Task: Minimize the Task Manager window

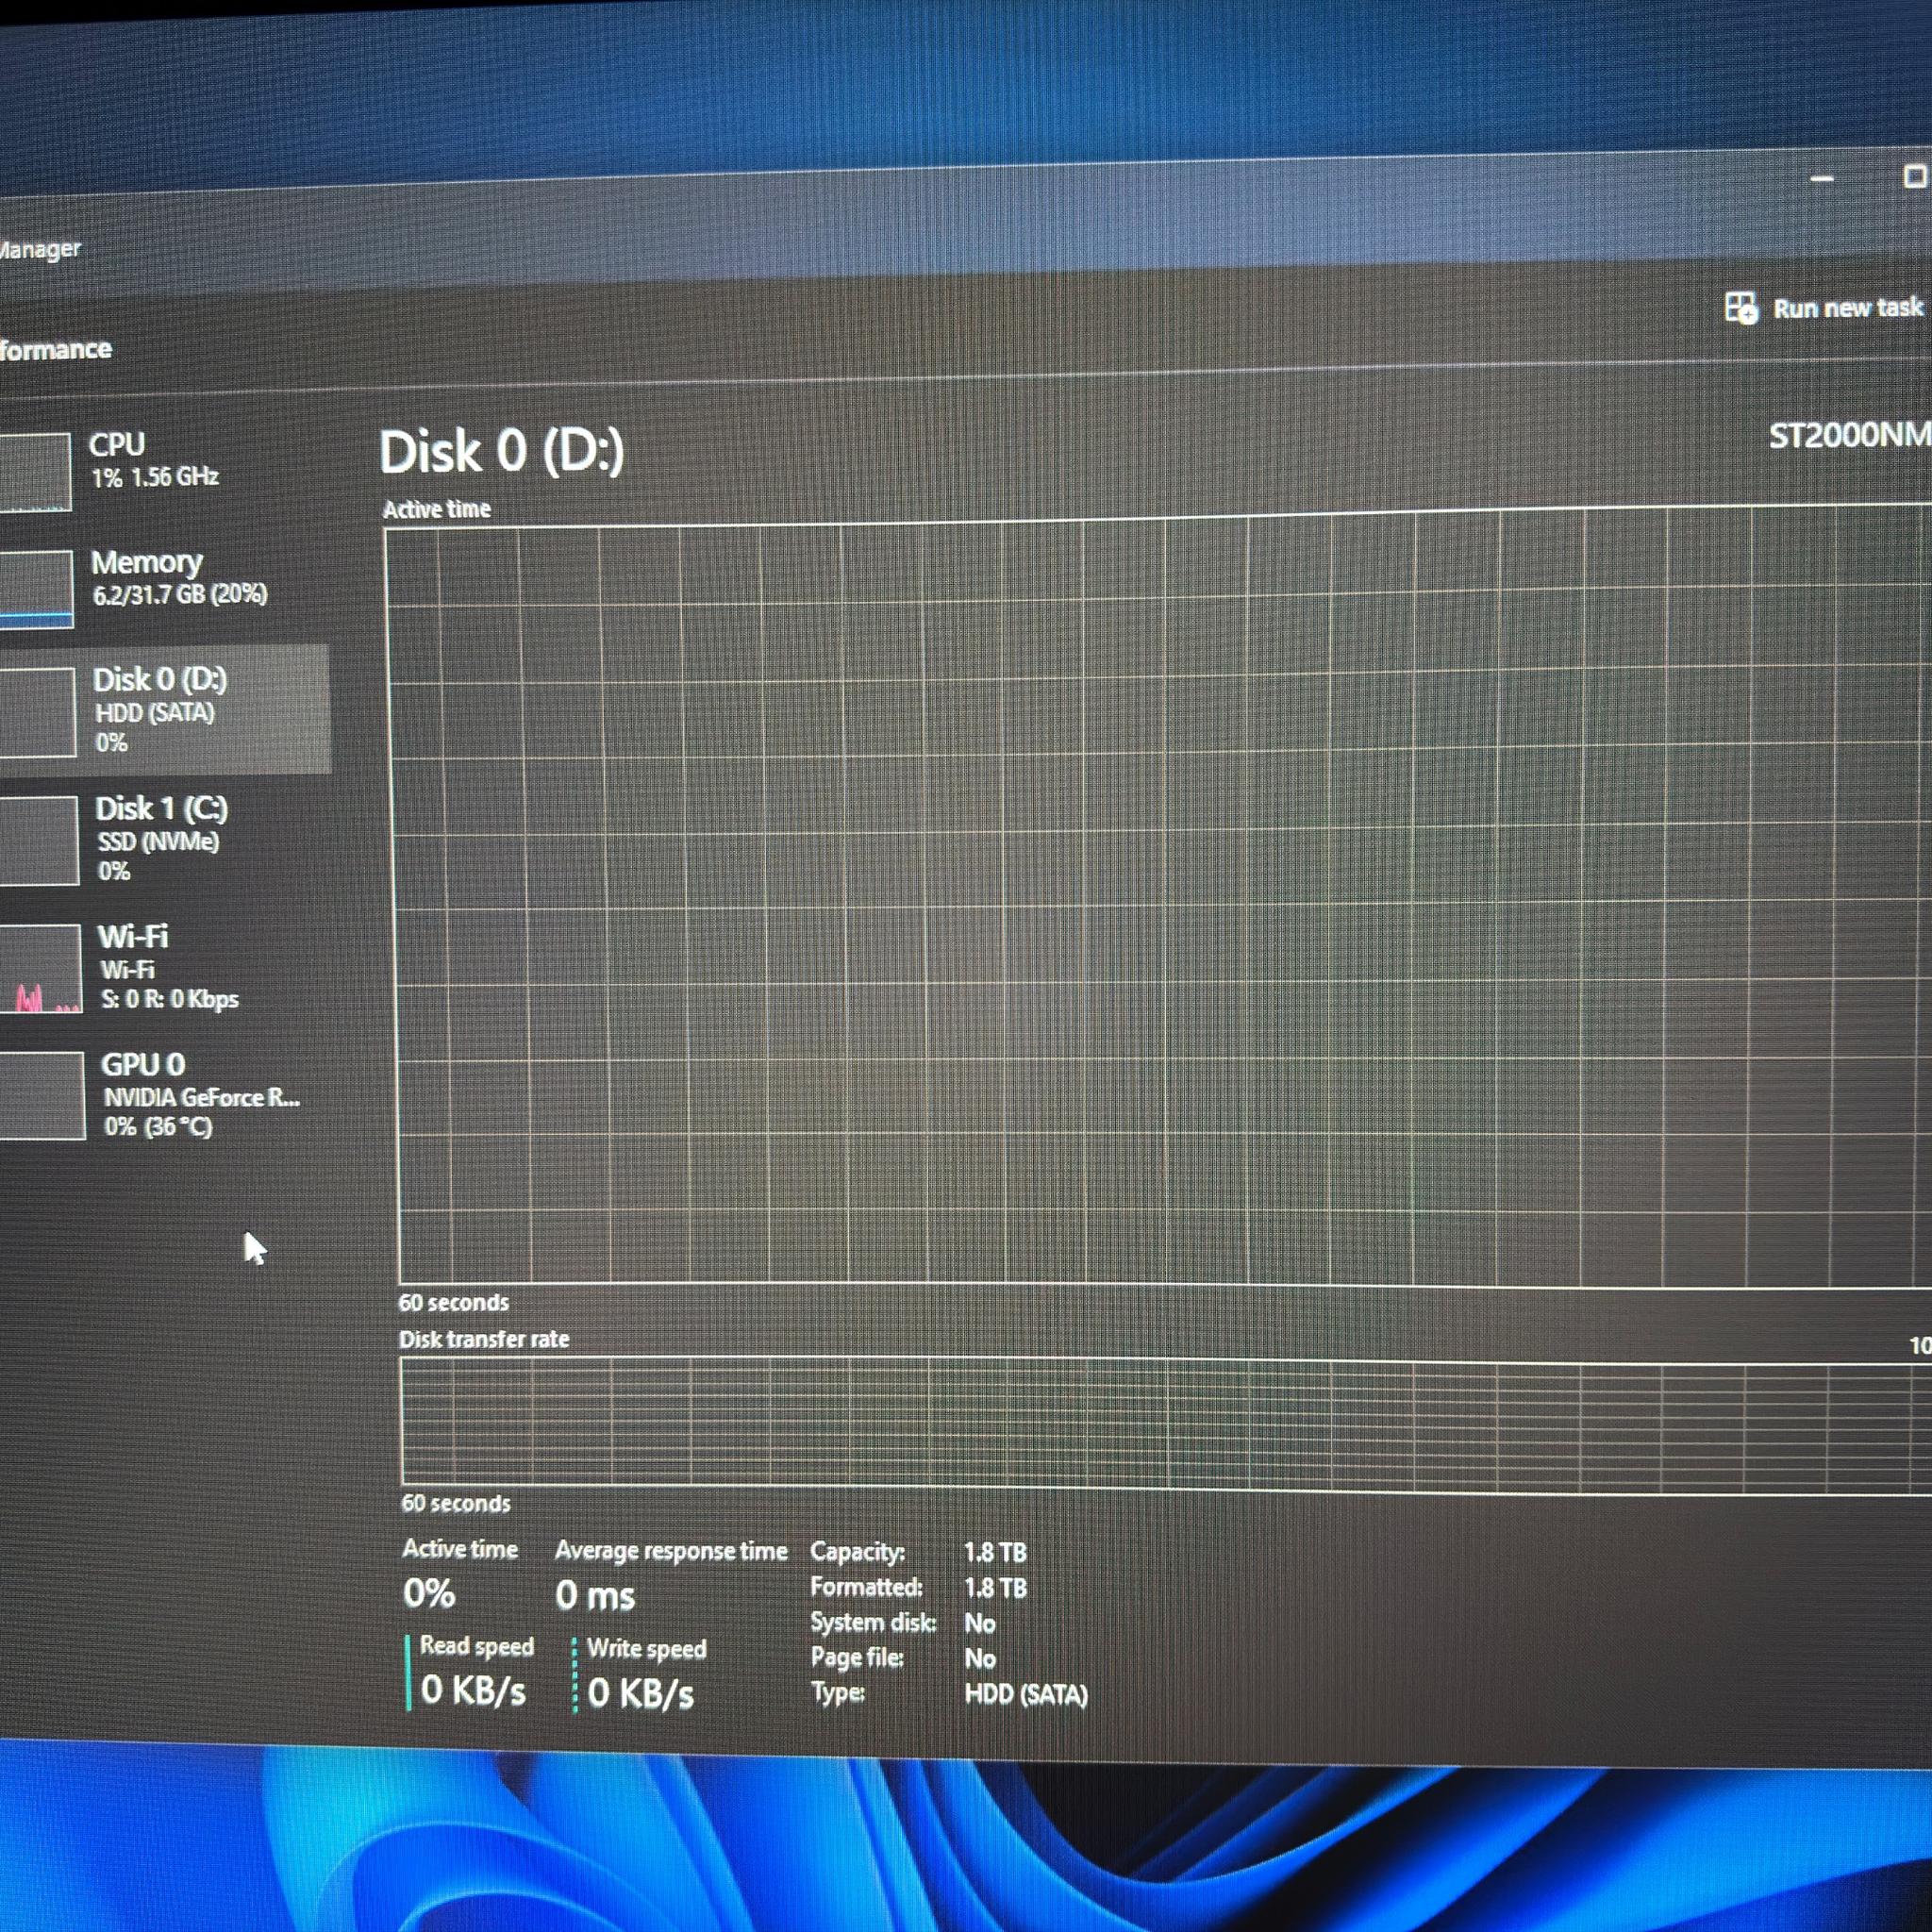Action: [1822, 179]
